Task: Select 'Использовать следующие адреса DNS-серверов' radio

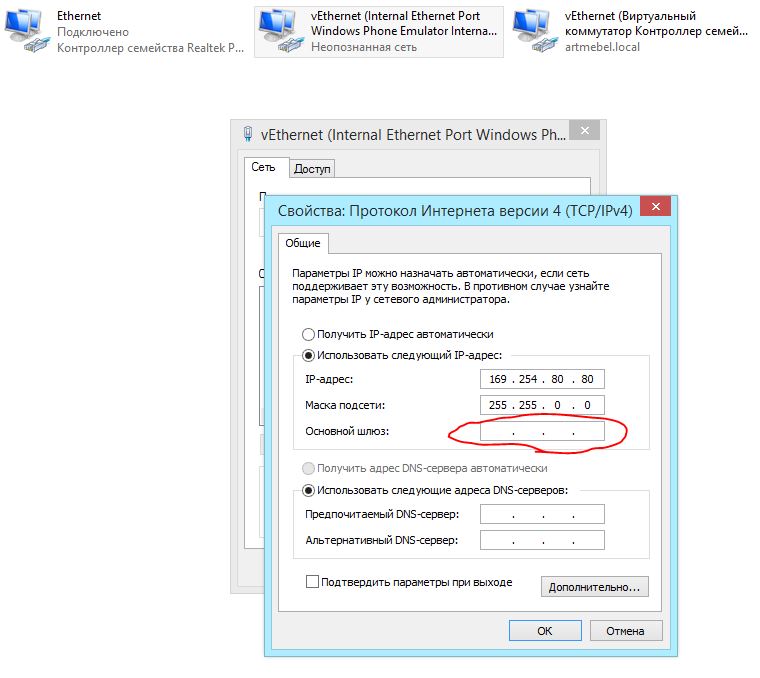Action: [308, 490]
